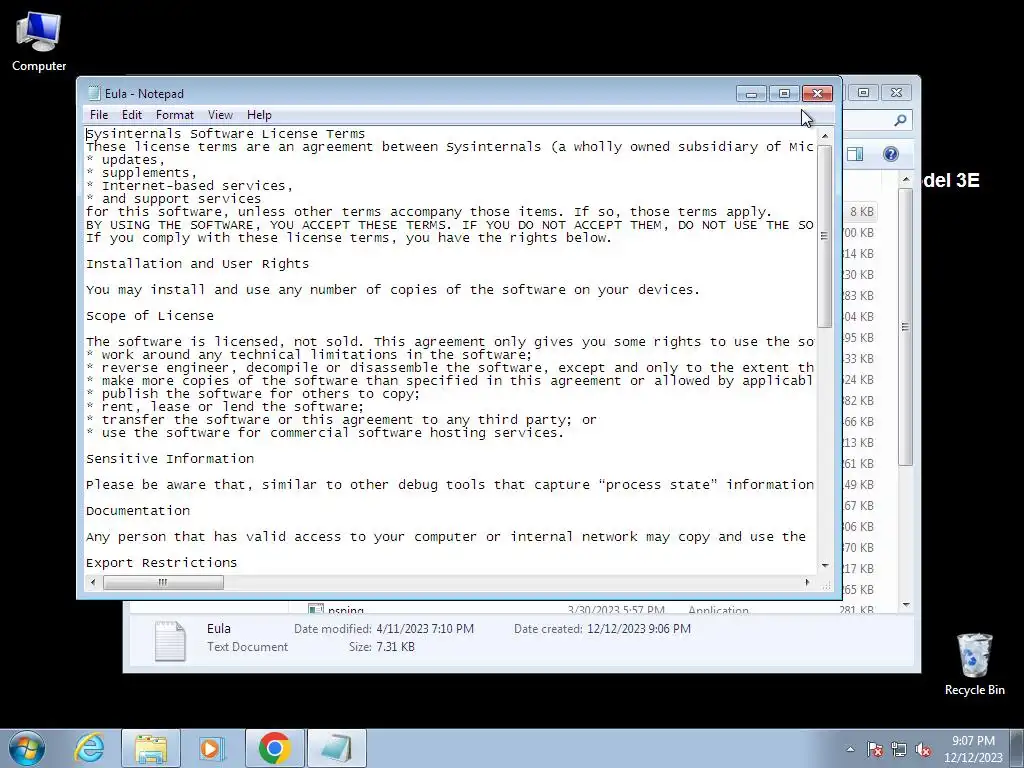The image size is (1024, 768).
Task: Open the View menu in Notepad
Action: click(220, 115)
